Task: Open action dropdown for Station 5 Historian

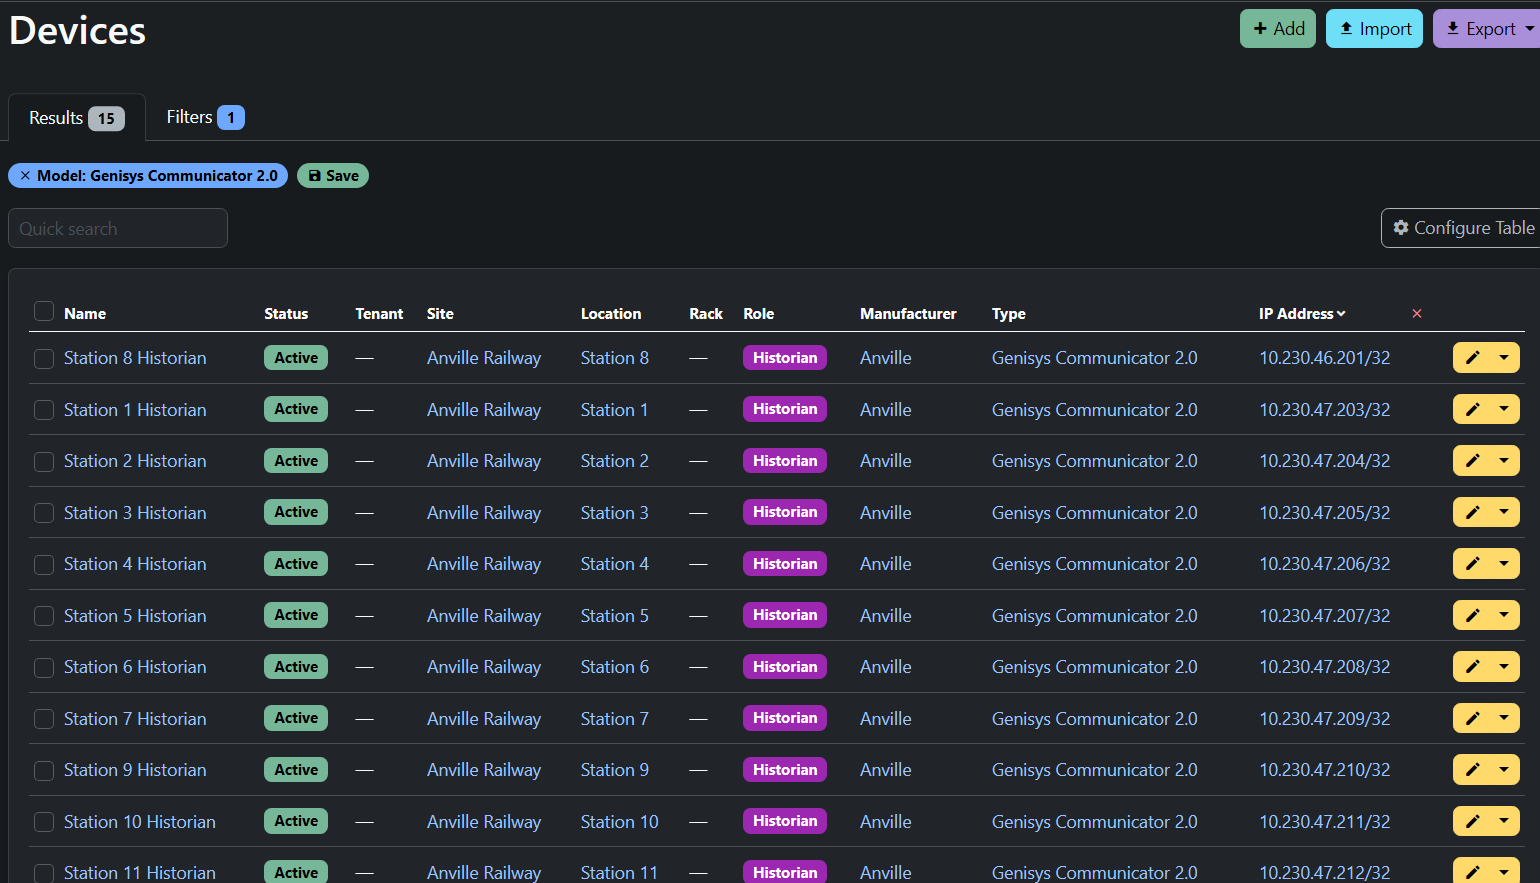Action: [x=1504, y=615]
